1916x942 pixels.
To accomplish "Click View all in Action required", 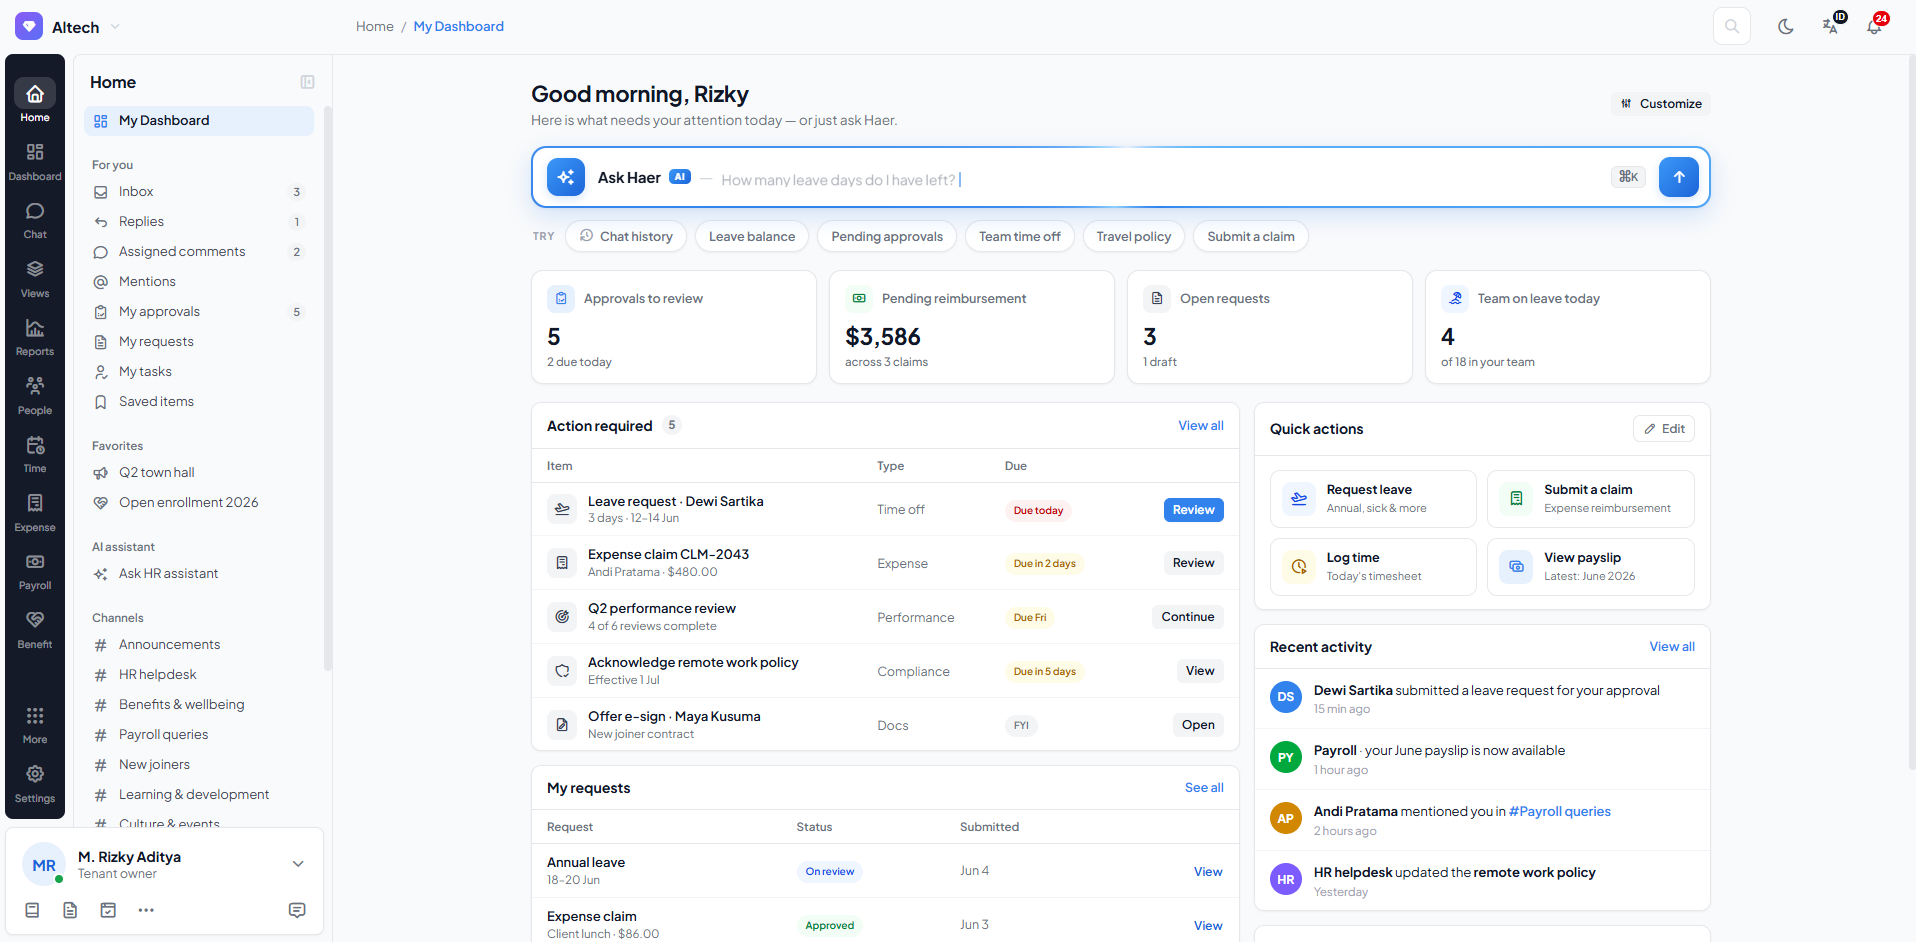I will [1200, 426].
